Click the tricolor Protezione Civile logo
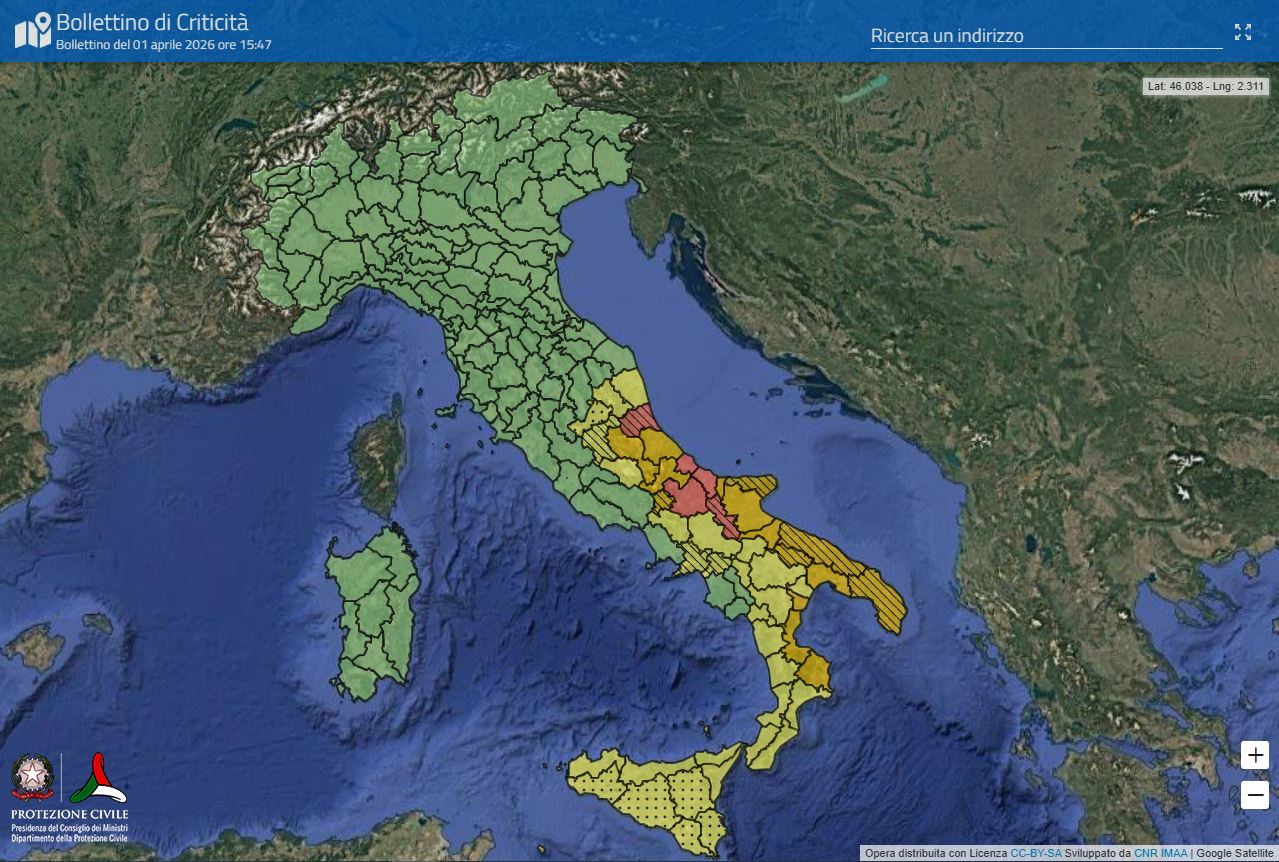 (x=98, y=778)
